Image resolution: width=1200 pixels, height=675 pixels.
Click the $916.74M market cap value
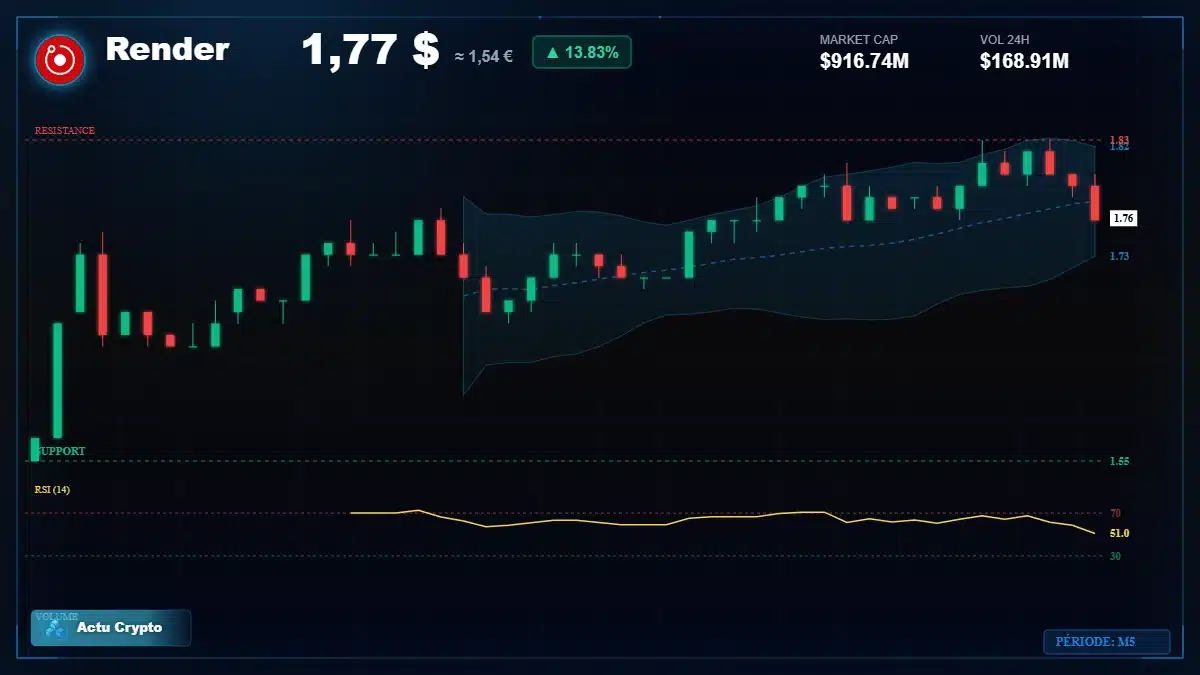tap(864, 61)
